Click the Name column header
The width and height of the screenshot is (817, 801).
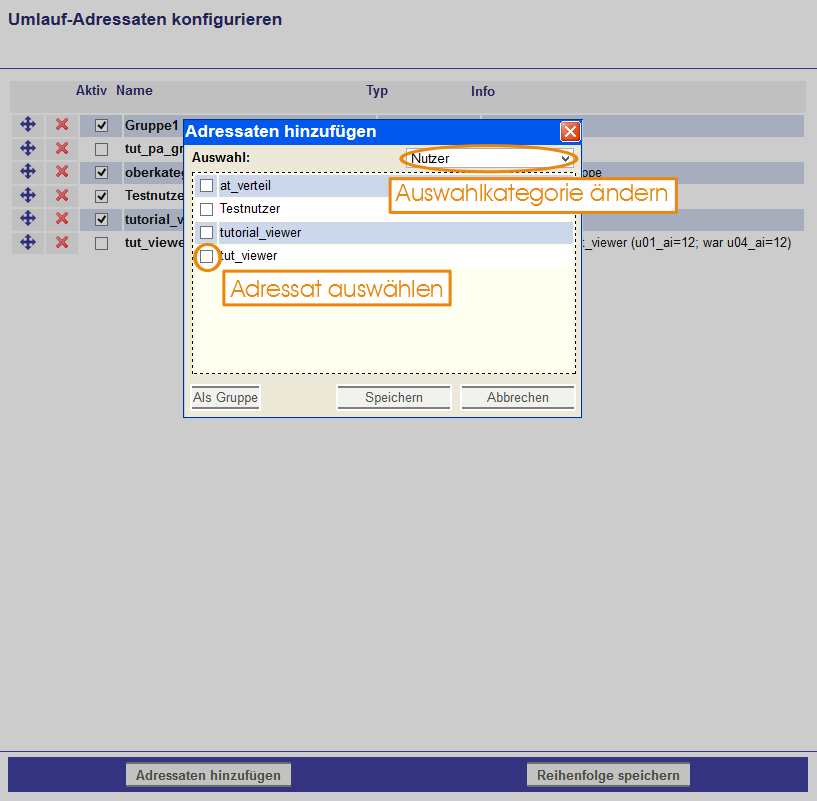coord(134,91)
